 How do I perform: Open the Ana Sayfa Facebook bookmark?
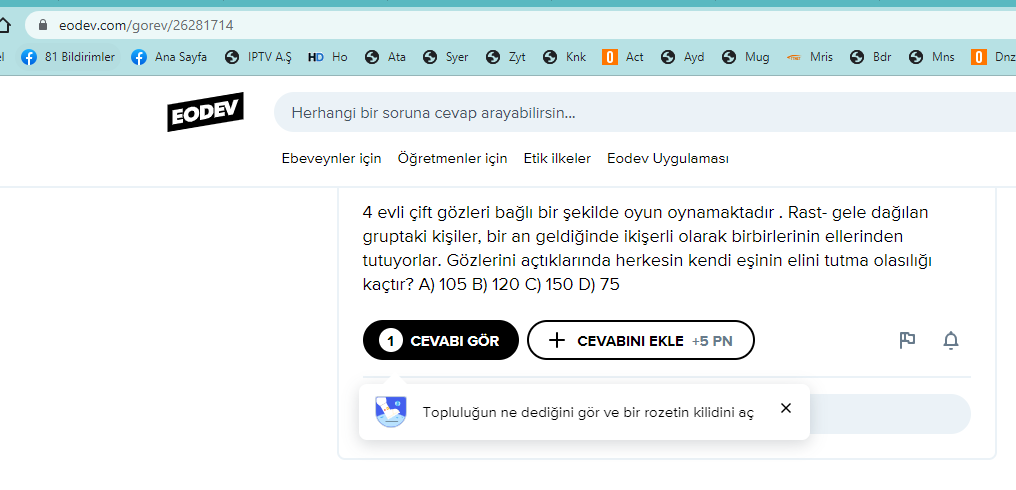click(169, 57)
